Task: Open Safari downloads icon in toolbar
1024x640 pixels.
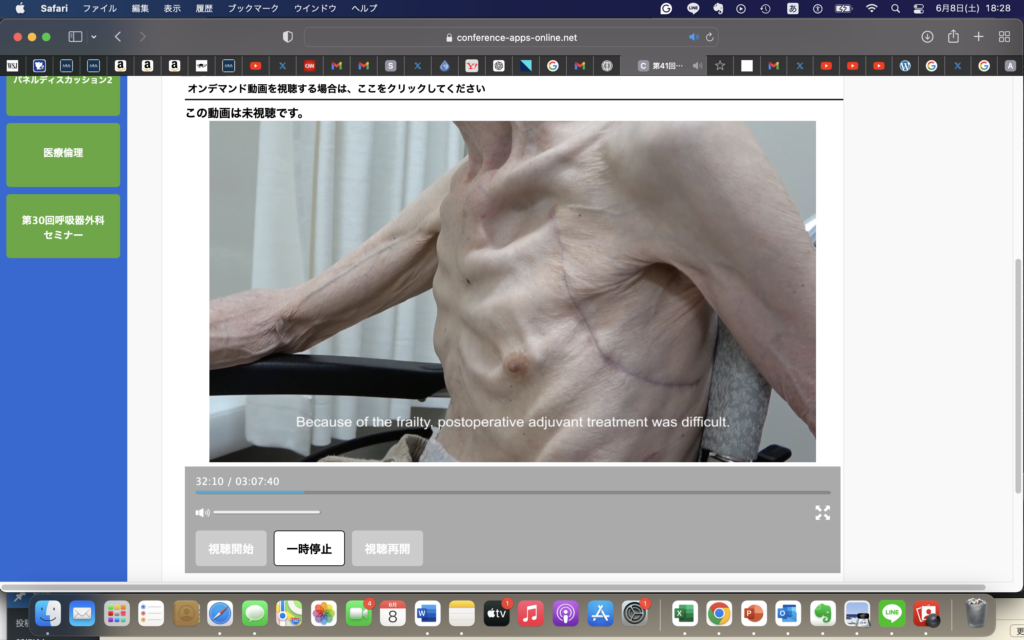Action: click(x=927, y=37)
